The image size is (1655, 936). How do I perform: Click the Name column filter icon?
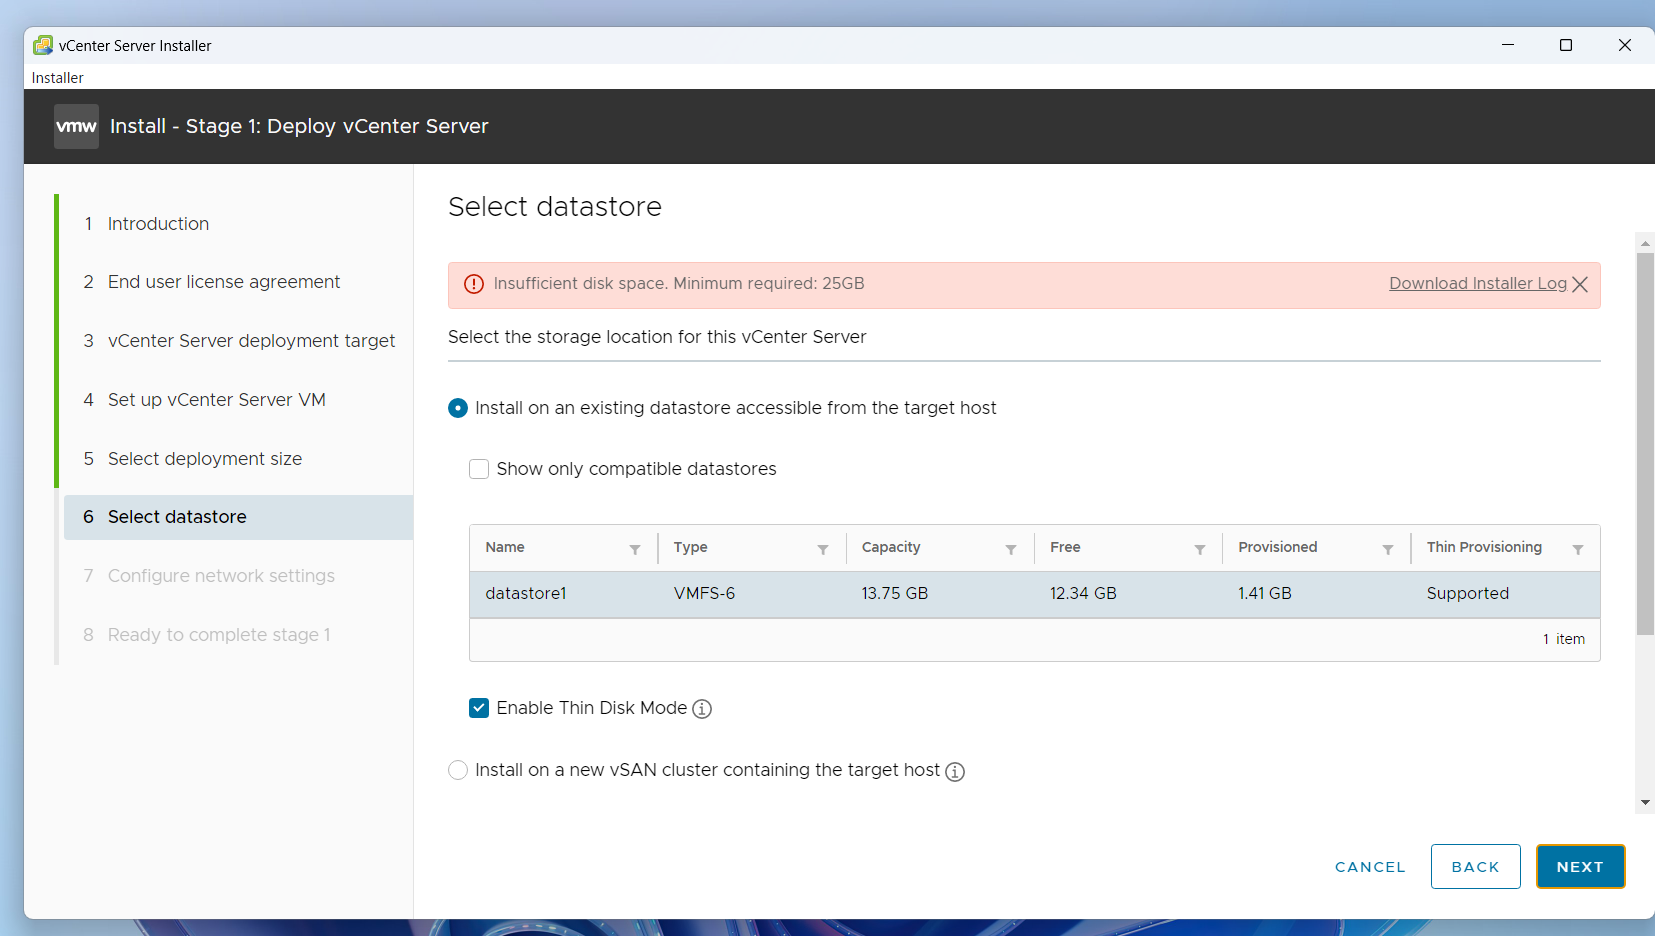coord(634,549)
